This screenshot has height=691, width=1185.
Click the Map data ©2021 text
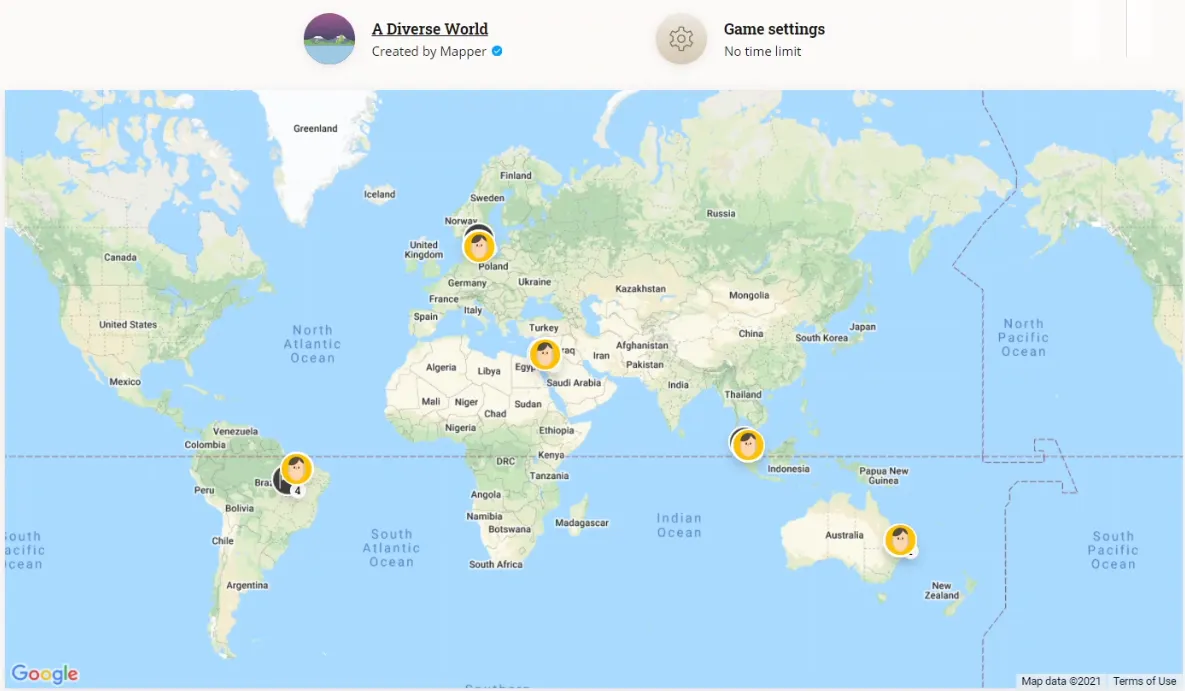pos(1060,681)
